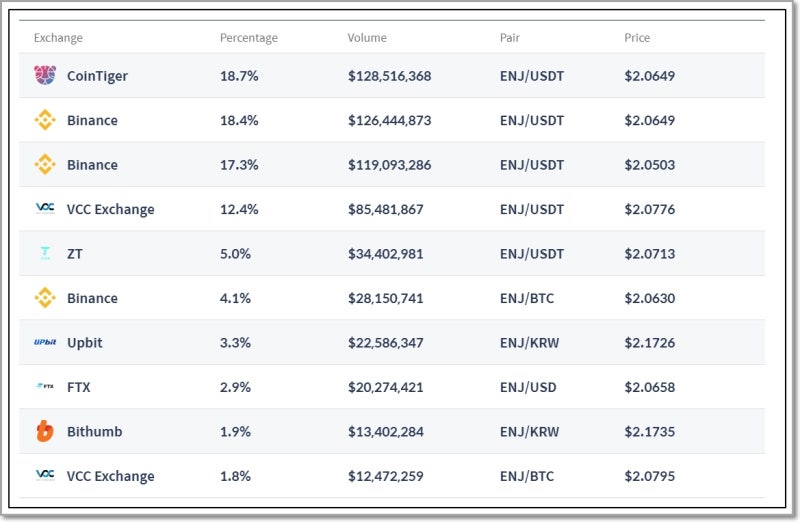Screen dimensions: 800x522
Task: Click the ZT exchange logo icon
Action: click(45, 253)
